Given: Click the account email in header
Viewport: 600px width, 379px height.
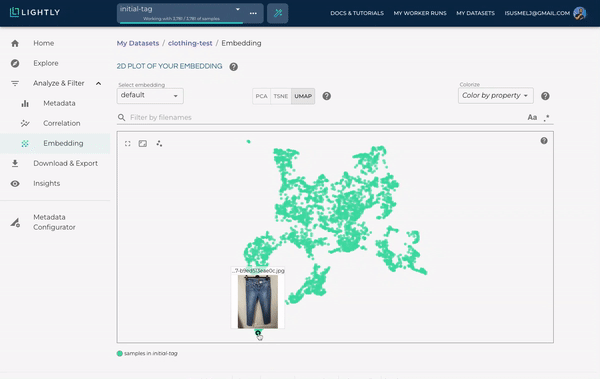Looking at the screenshot, I should point(537,13).
